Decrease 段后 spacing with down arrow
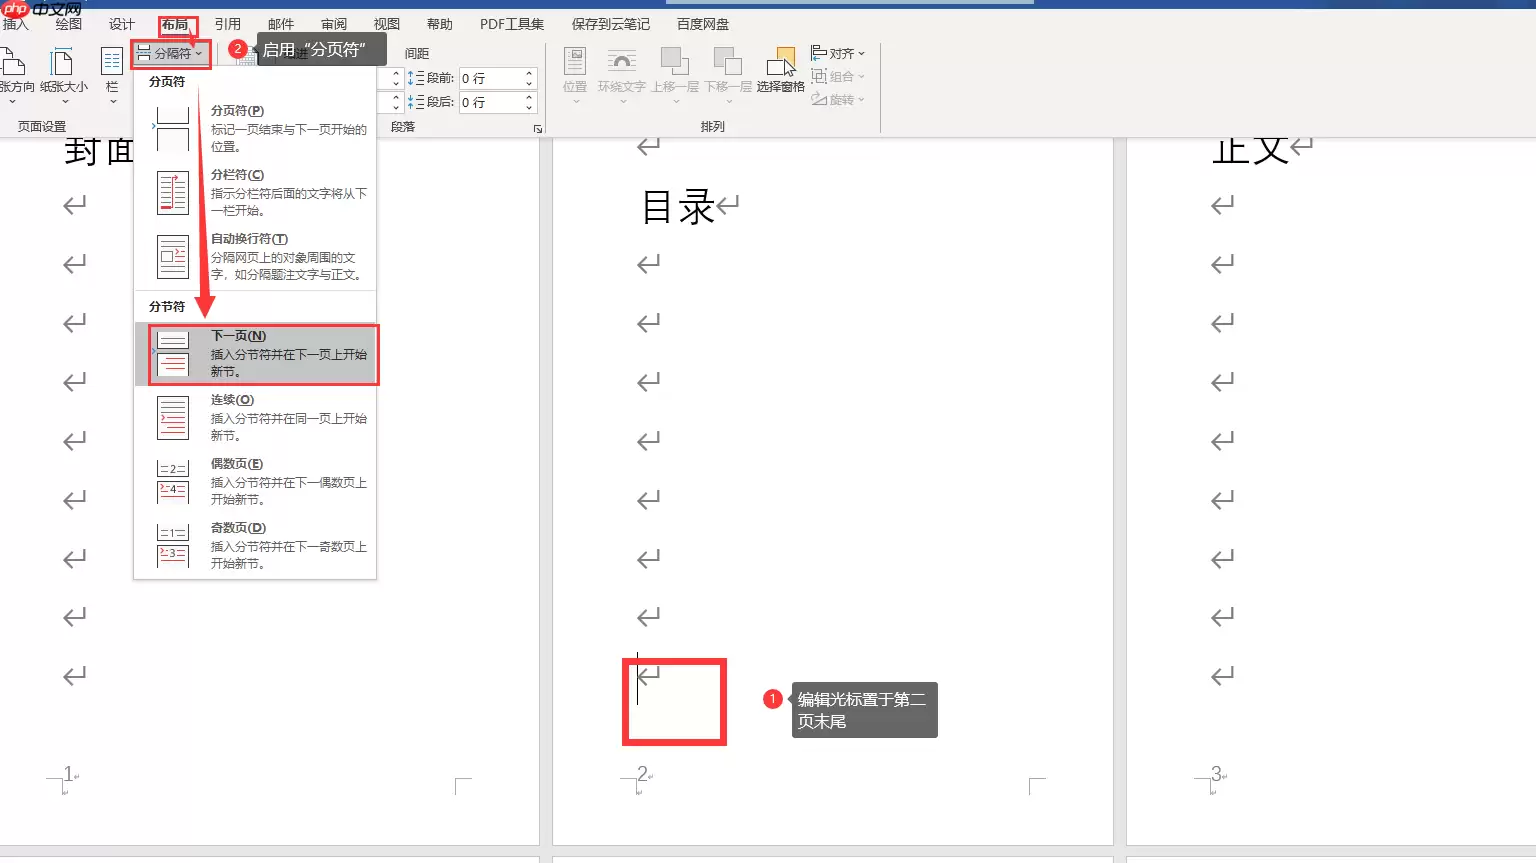 [x=529, y=107]
